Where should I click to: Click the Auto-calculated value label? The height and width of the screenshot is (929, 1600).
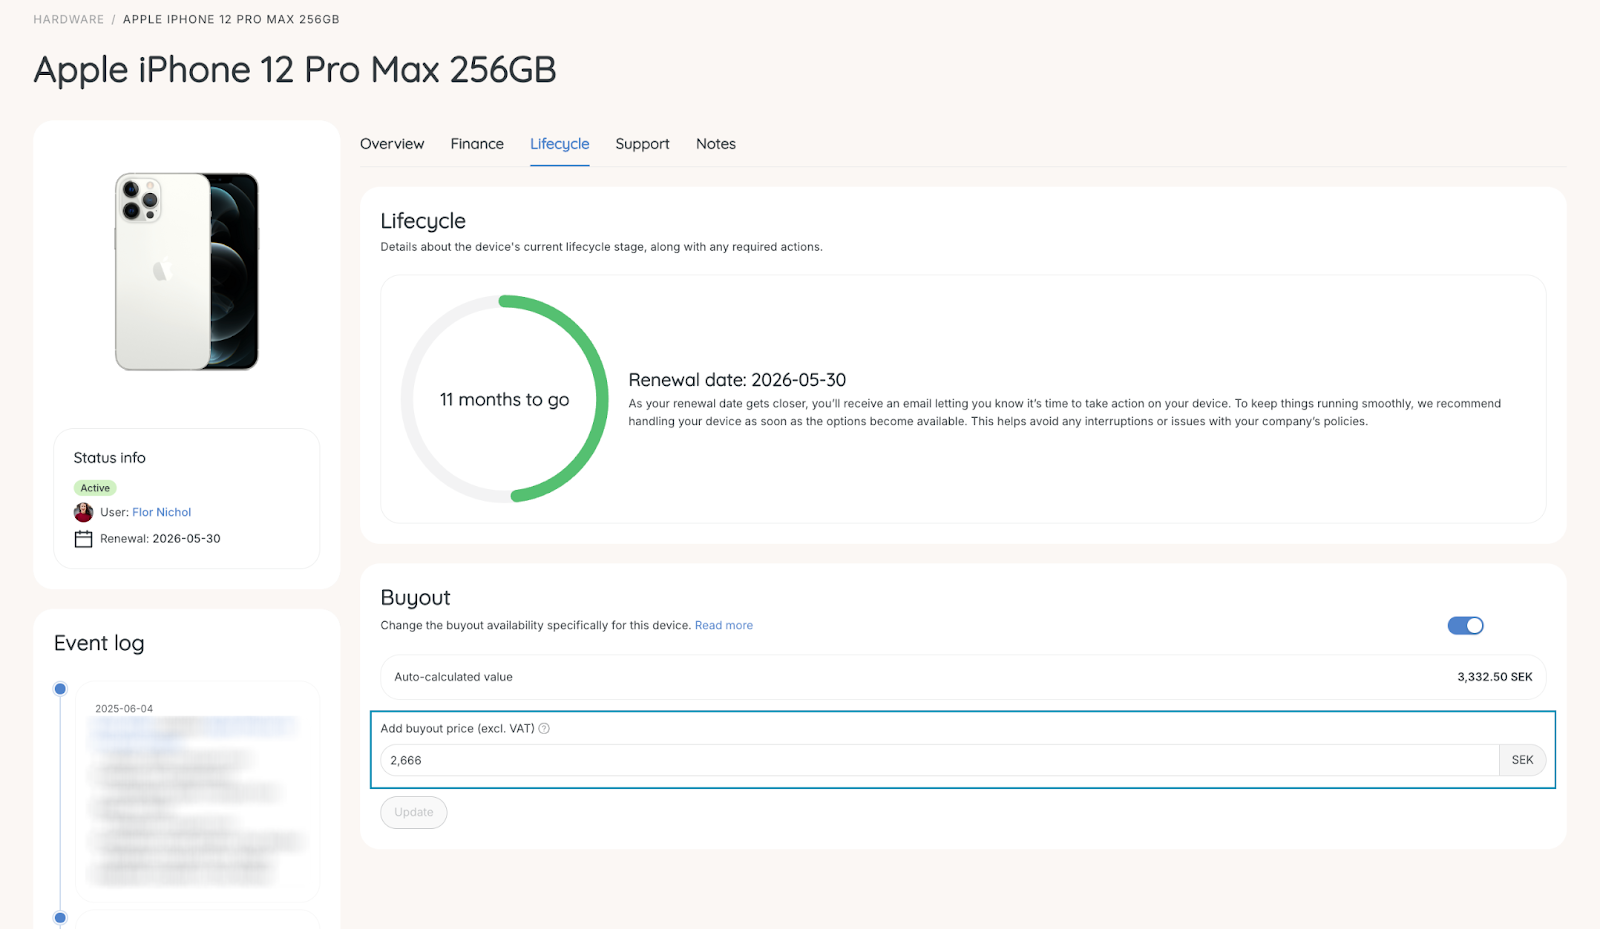pos(453,678)
